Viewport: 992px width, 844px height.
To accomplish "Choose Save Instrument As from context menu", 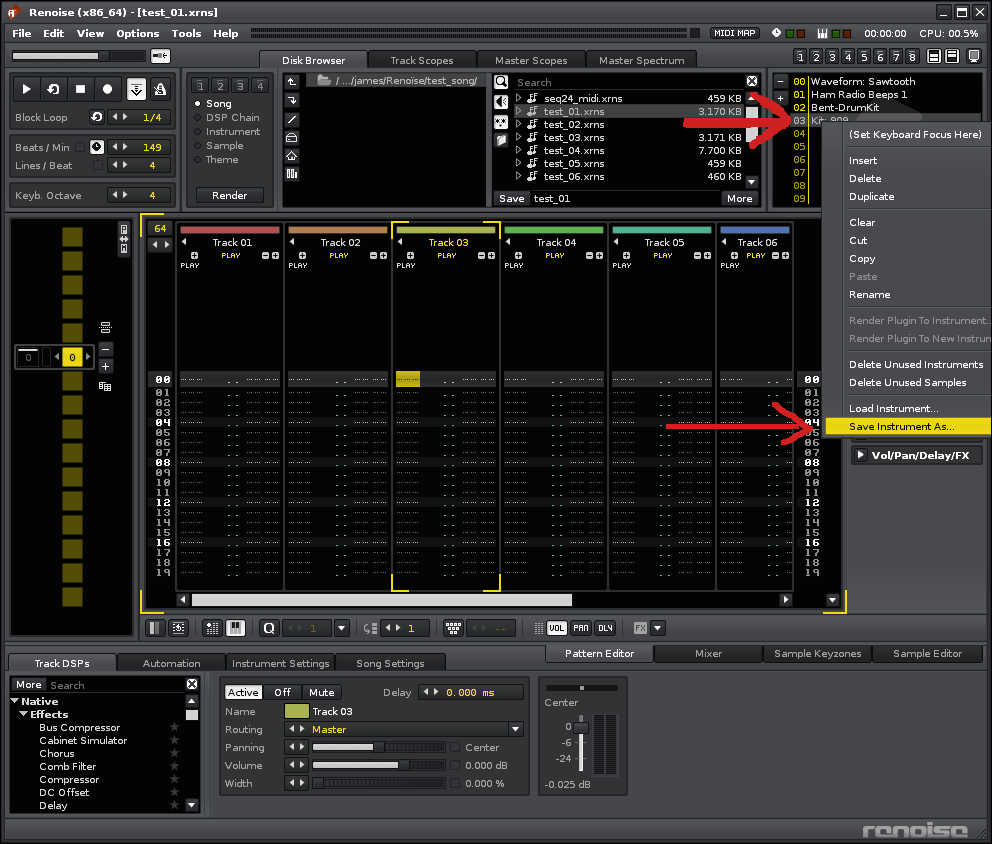I will click(900, 426).
